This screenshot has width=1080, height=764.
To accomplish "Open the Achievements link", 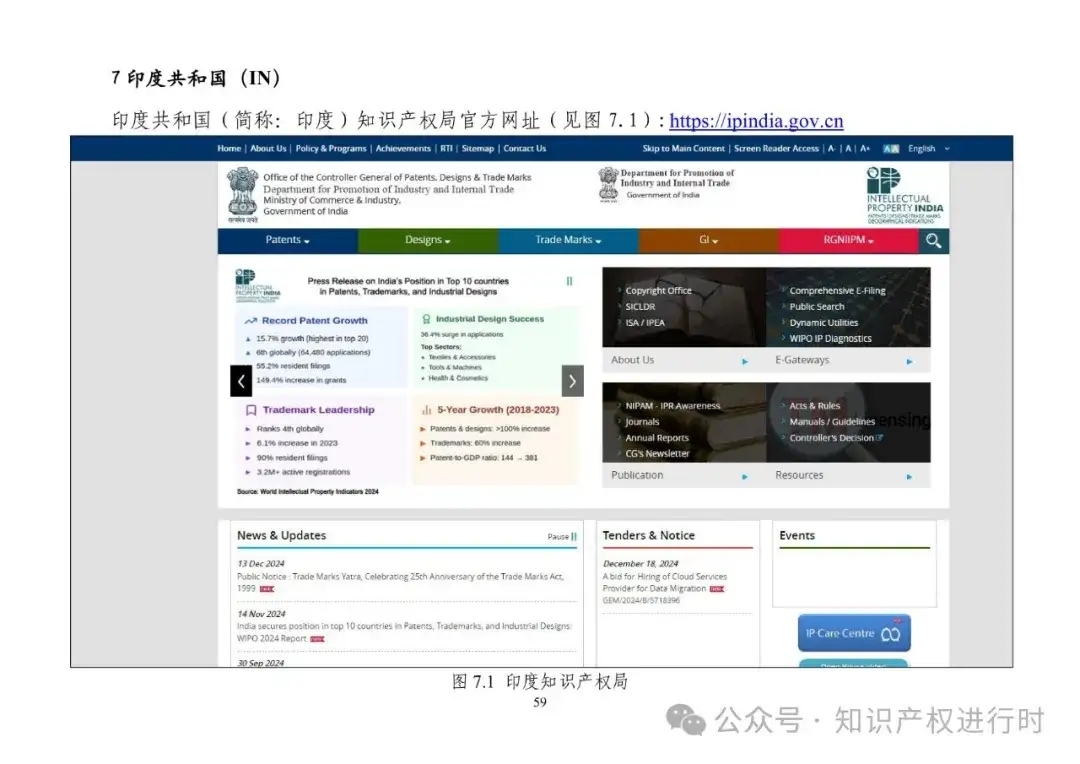I will [x=403, y=148].
